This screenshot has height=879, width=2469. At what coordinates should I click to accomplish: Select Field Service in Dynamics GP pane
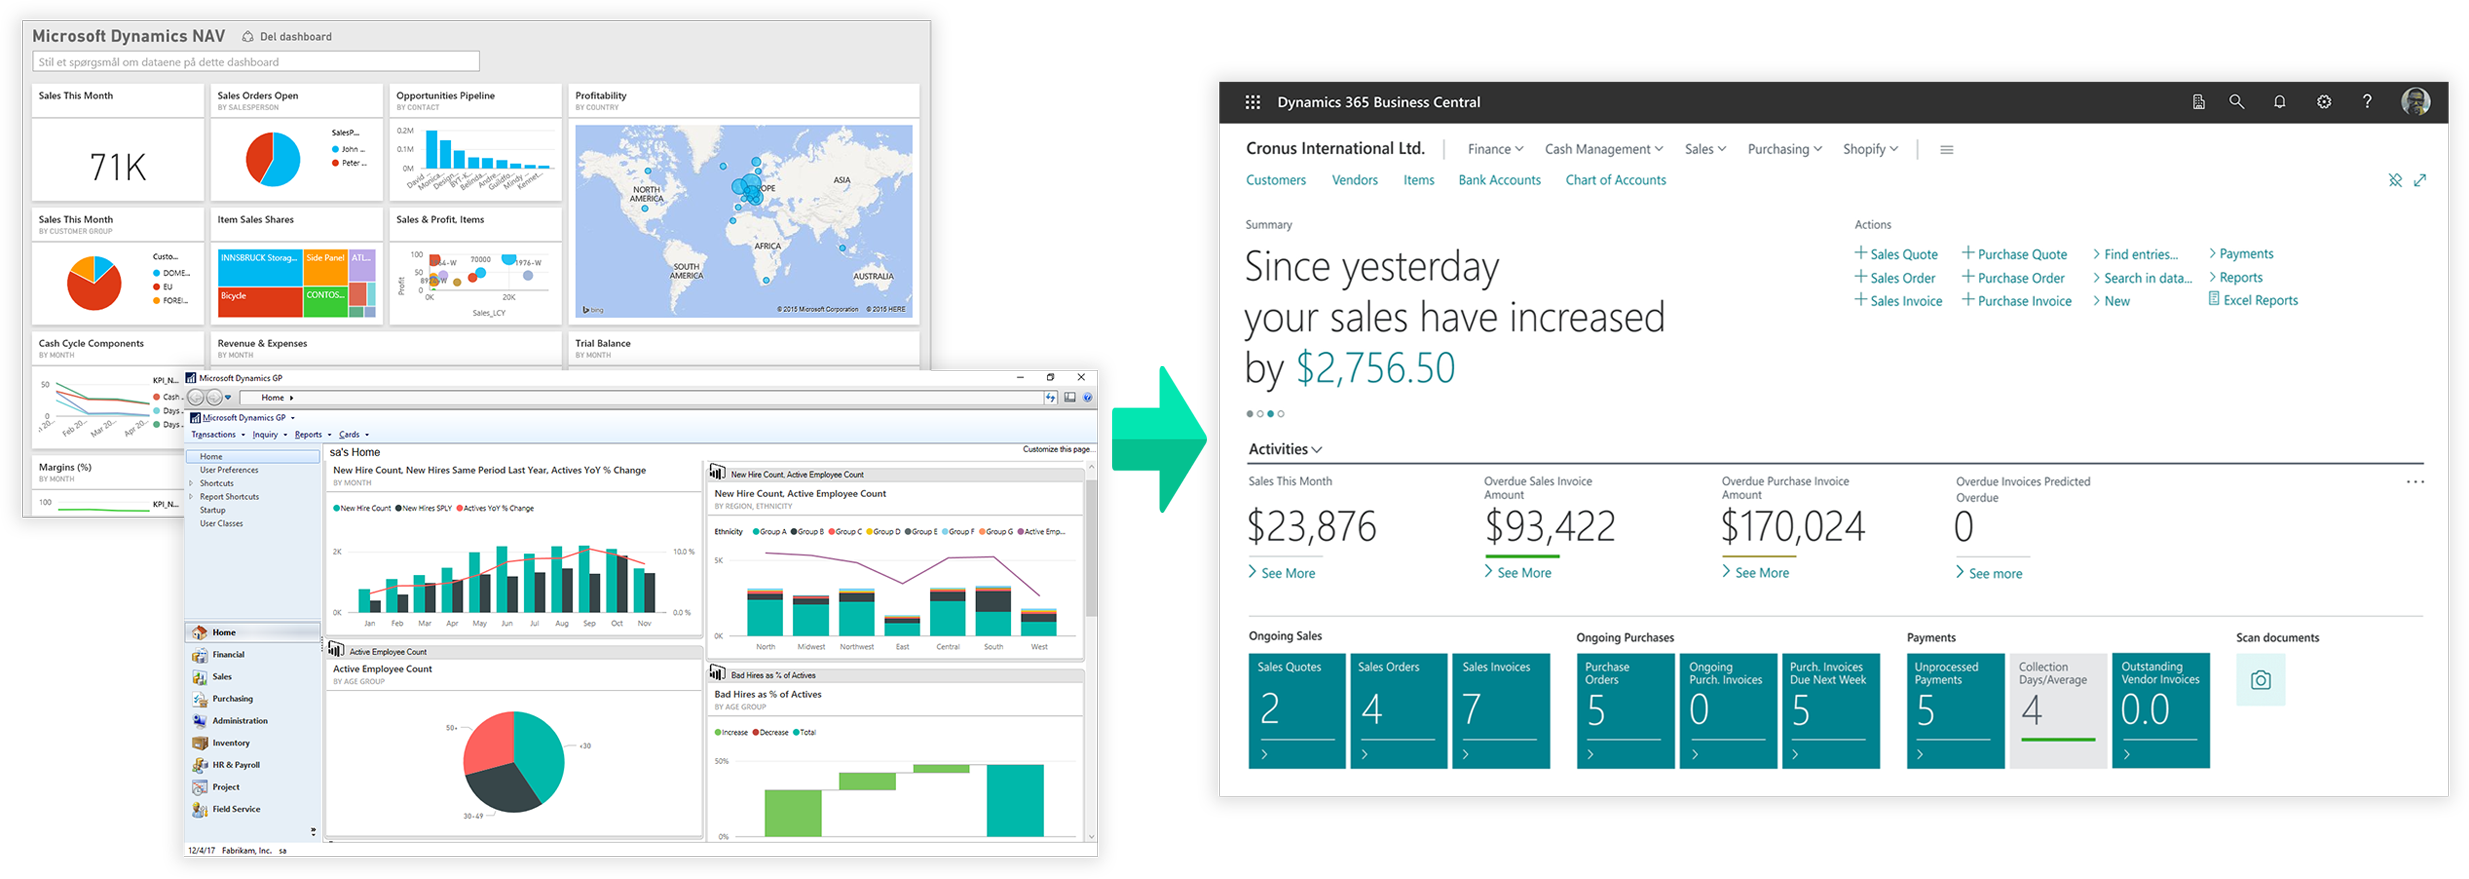tap(236, 809)
